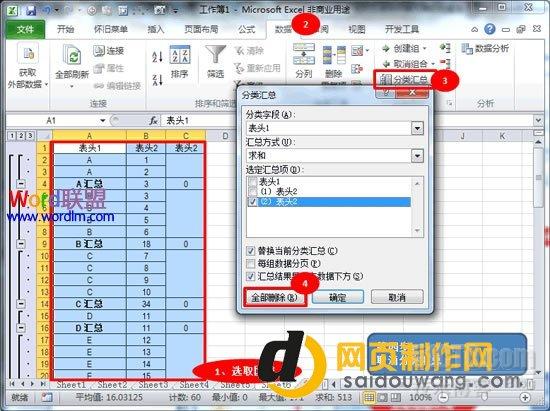Select the Normal view status bar icon
This screenshot has height=411, width=550.
point(369,398)
